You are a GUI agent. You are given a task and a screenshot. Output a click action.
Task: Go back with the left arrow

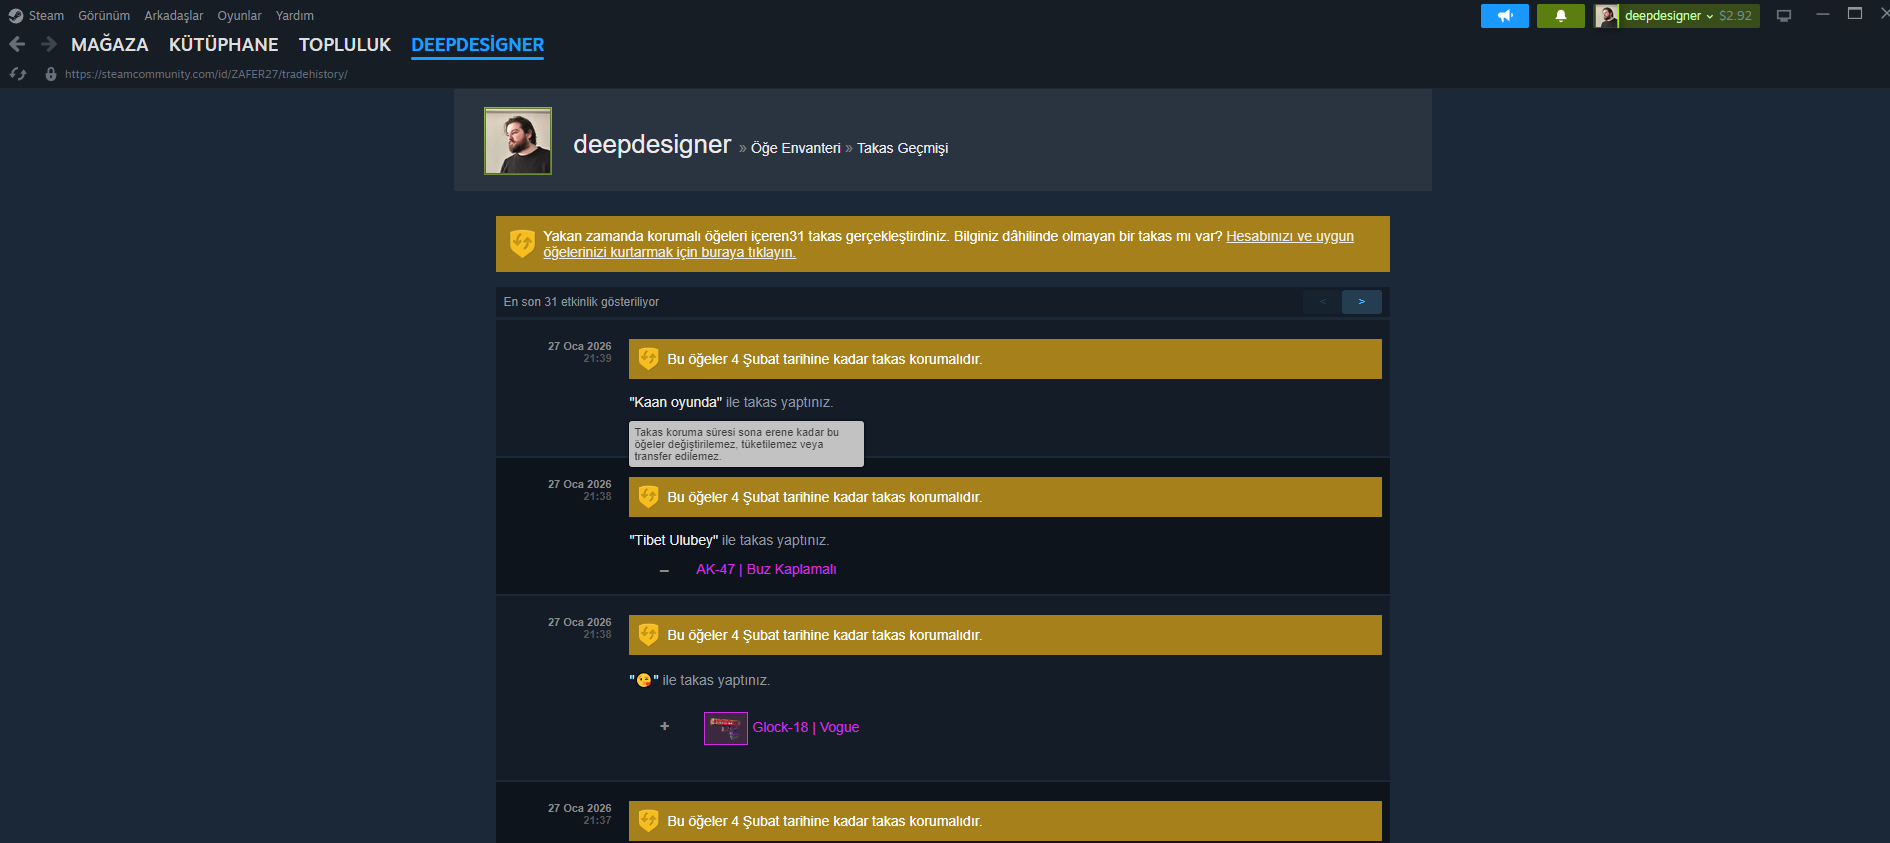(x=17, y=44)
